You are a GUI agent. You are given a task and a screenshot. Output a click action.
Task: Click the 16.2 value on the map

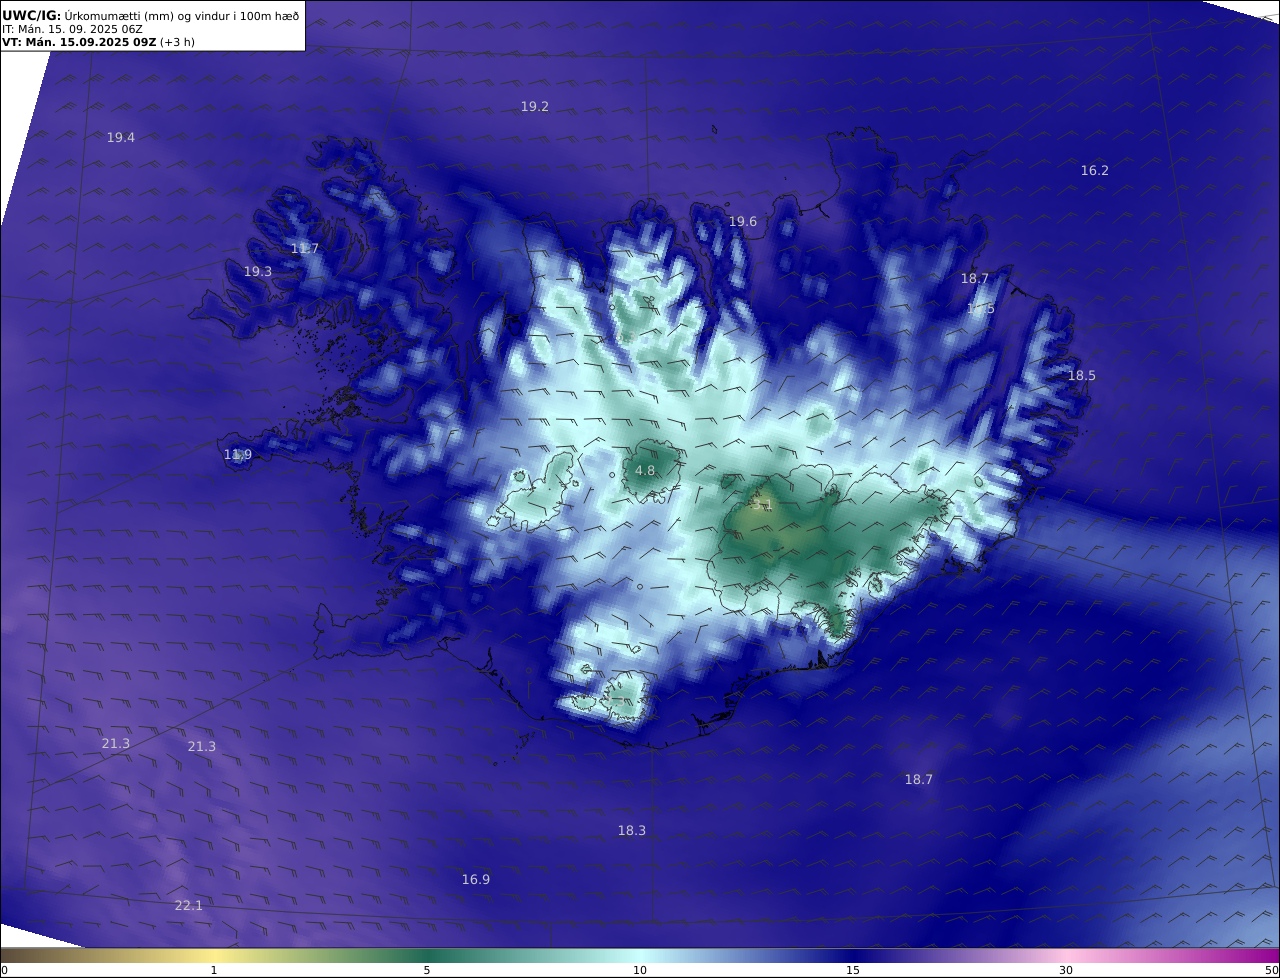pyautogui.click(x=1095, y=171)
